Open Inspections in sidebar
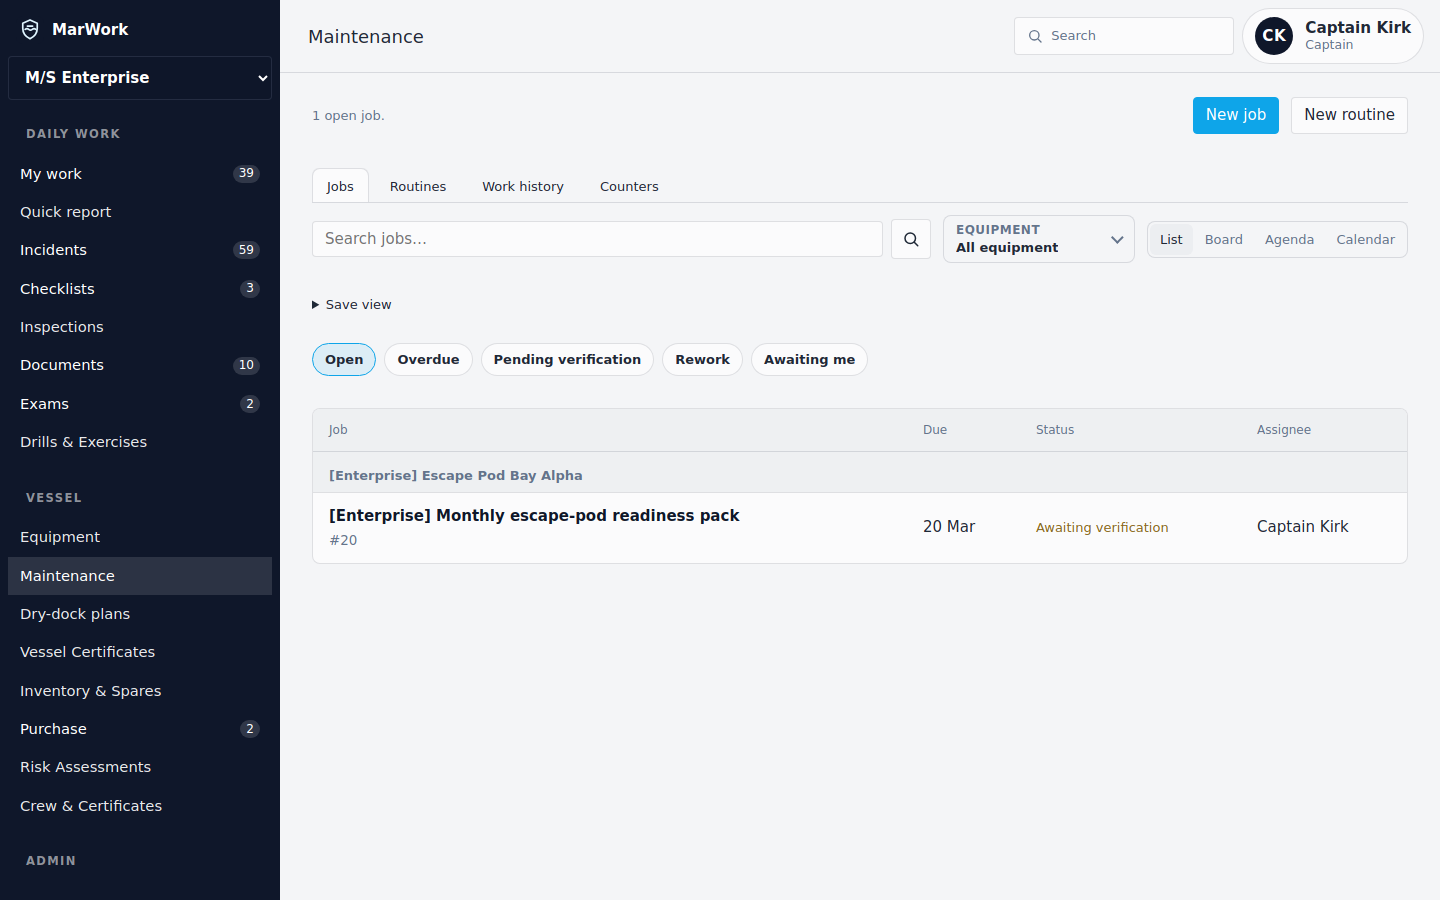Screen dimensions: 1440x900 click(140, 327)
